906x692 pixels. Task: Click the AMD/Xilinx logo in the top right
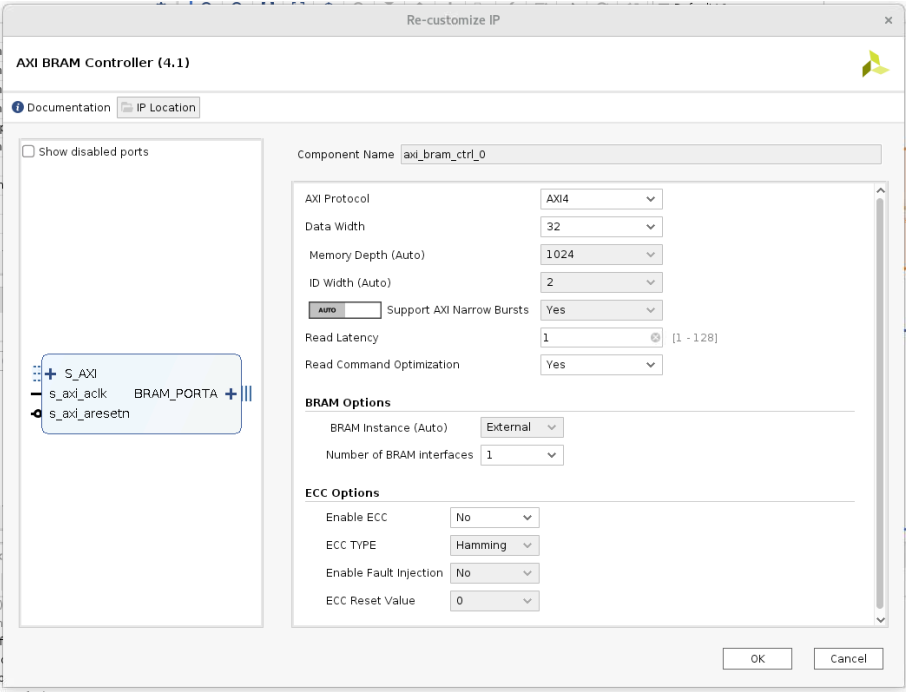(875, 62)
